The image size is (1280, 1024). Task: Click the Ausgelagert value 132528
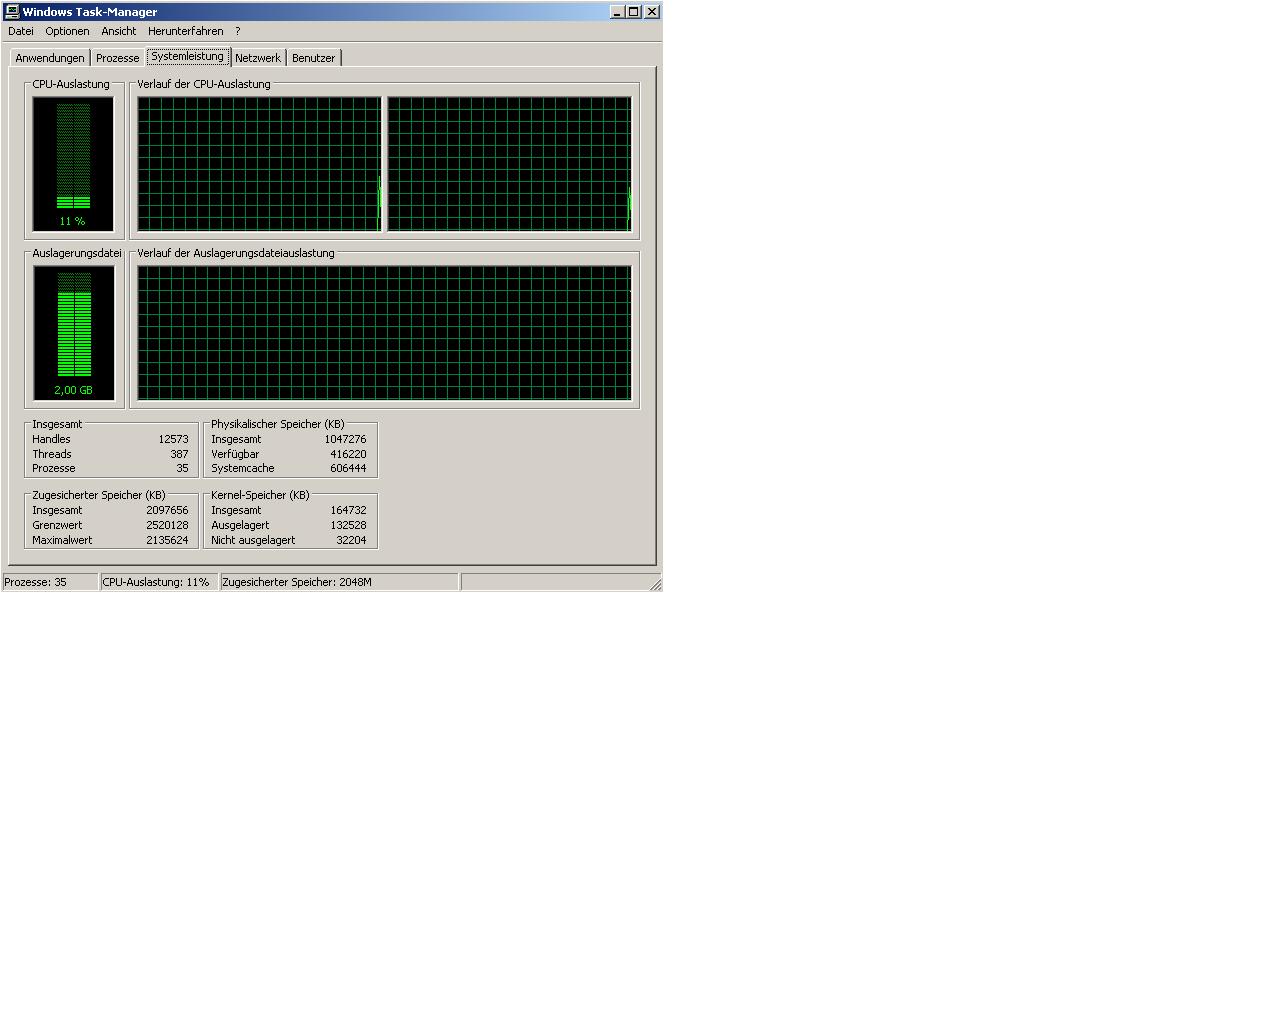point(348,525)
